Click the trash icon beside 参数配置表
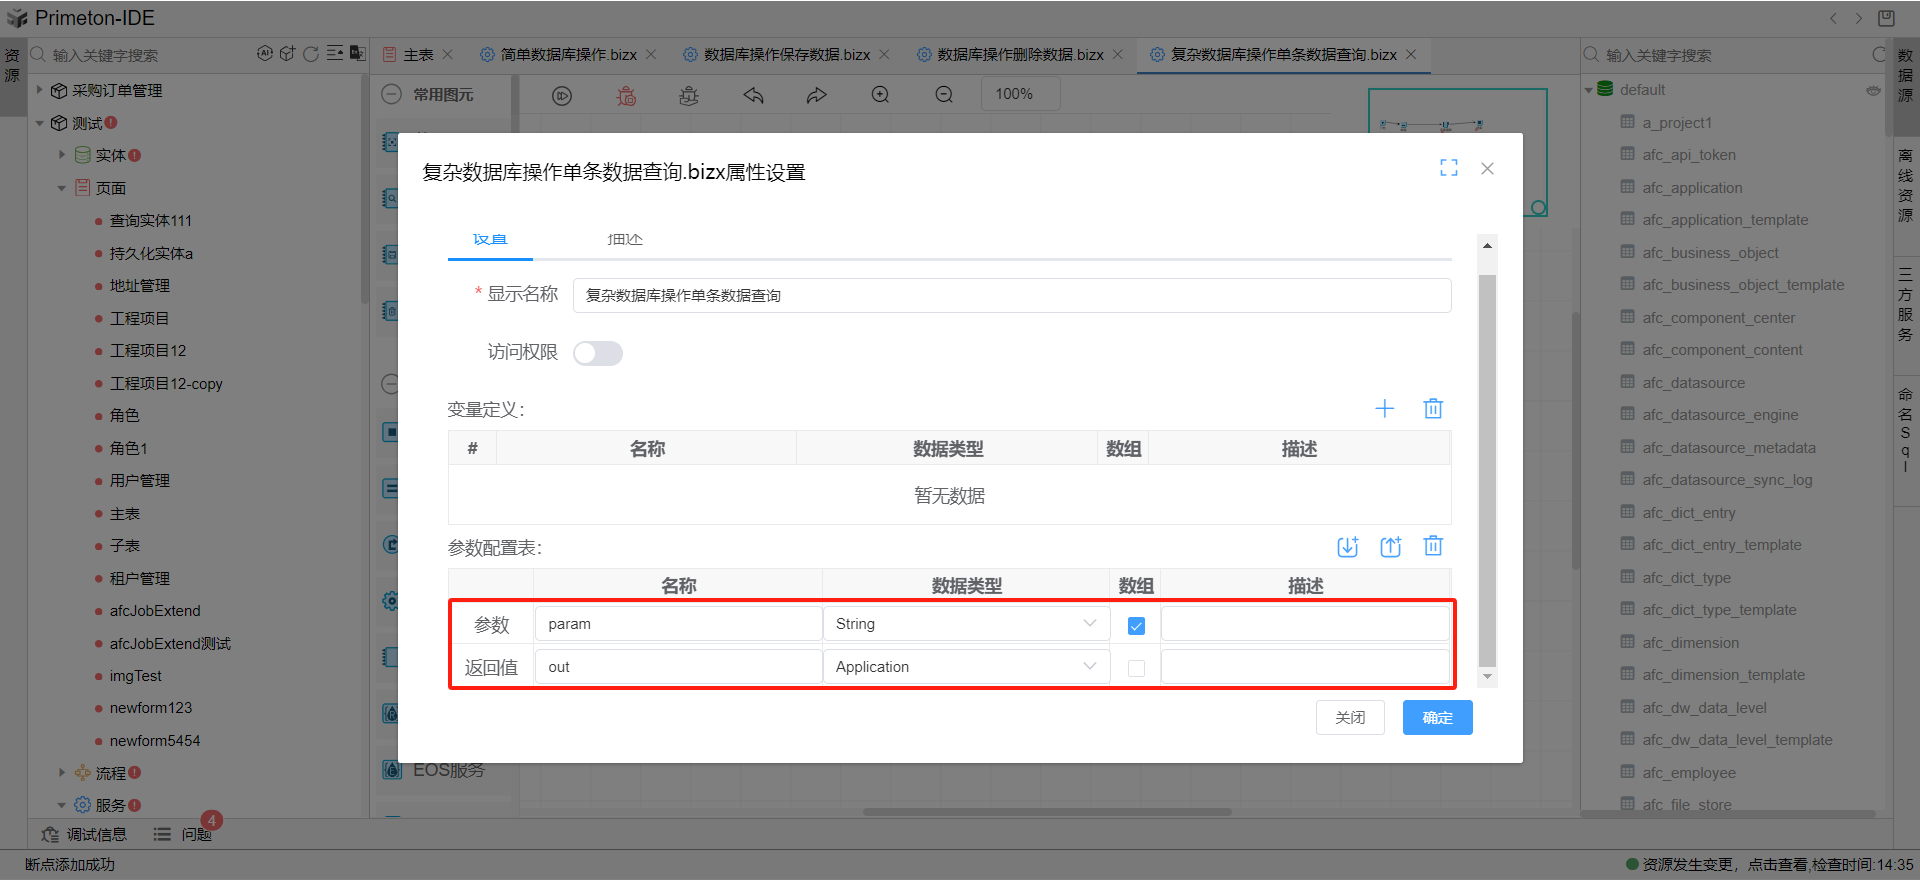The width and height of the screenshot is (1920, 880). (1433, 546)
